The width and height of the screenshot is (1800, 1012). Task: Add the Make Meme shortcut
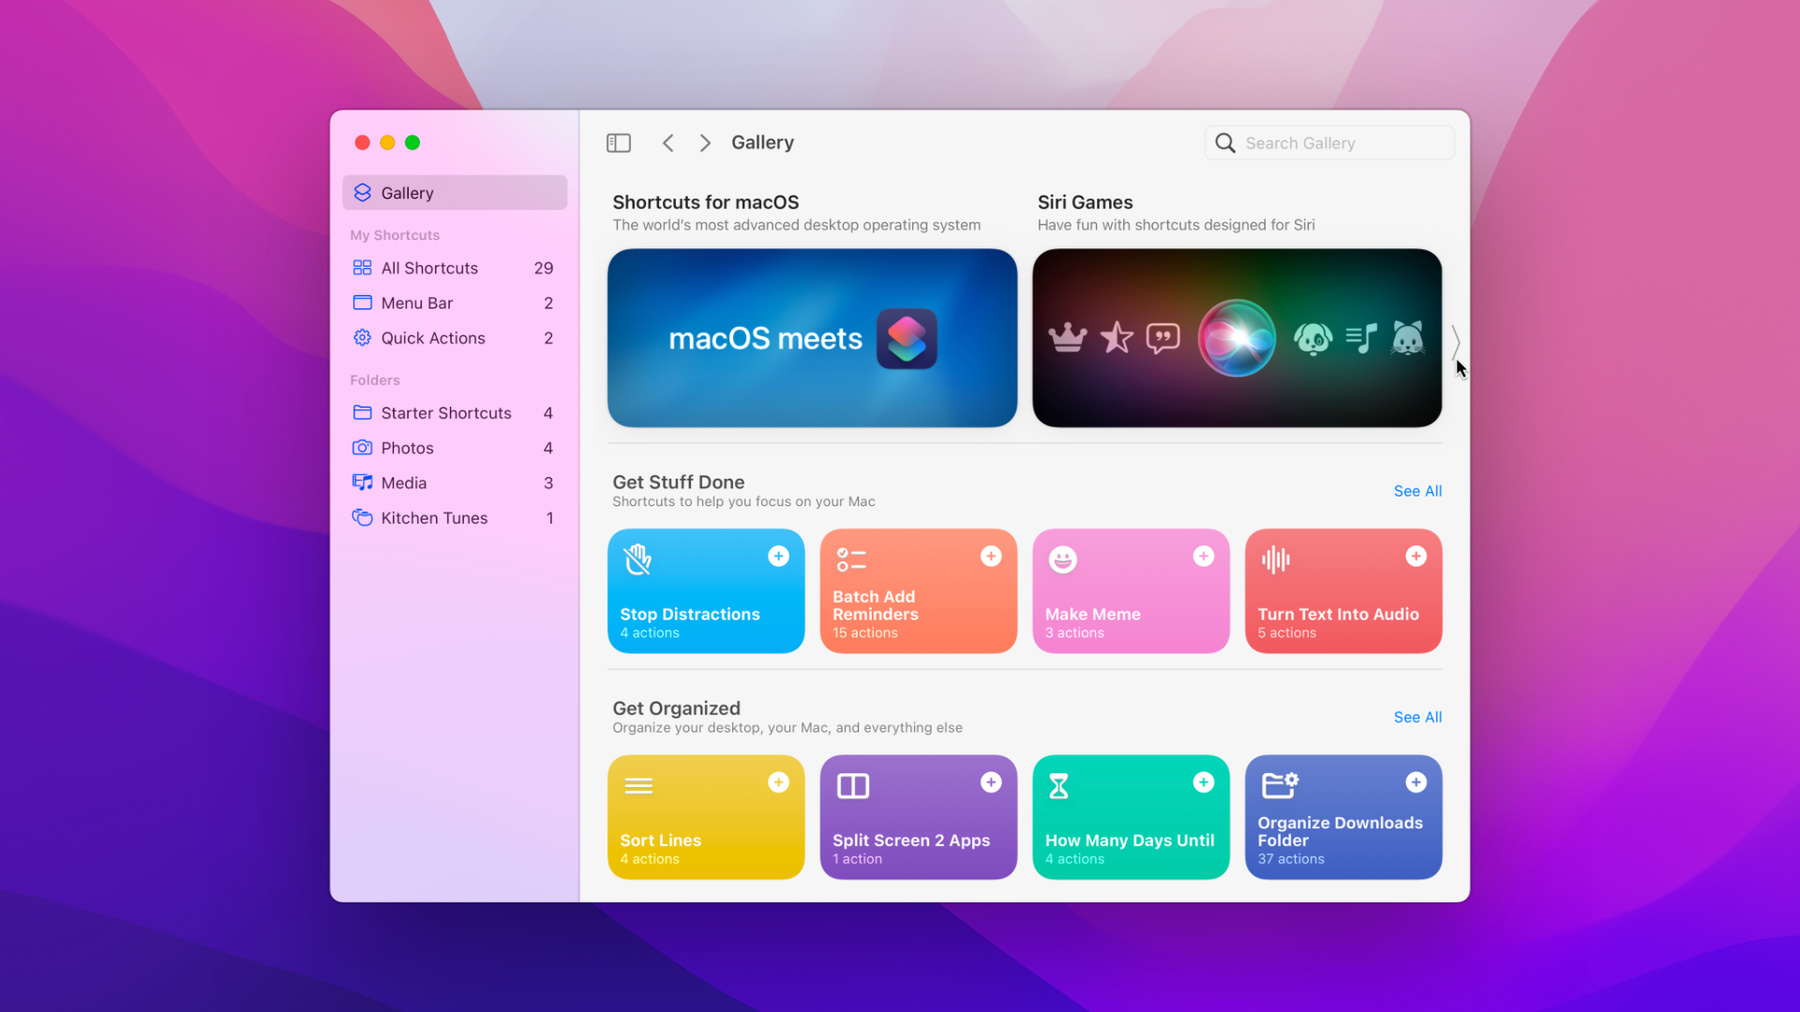1203,556
